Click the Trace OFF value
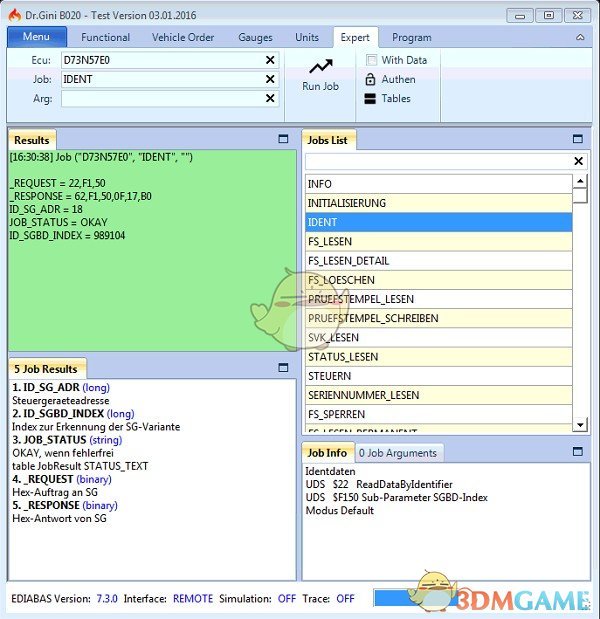The image size is (600, 619). [x=345, y=598]
